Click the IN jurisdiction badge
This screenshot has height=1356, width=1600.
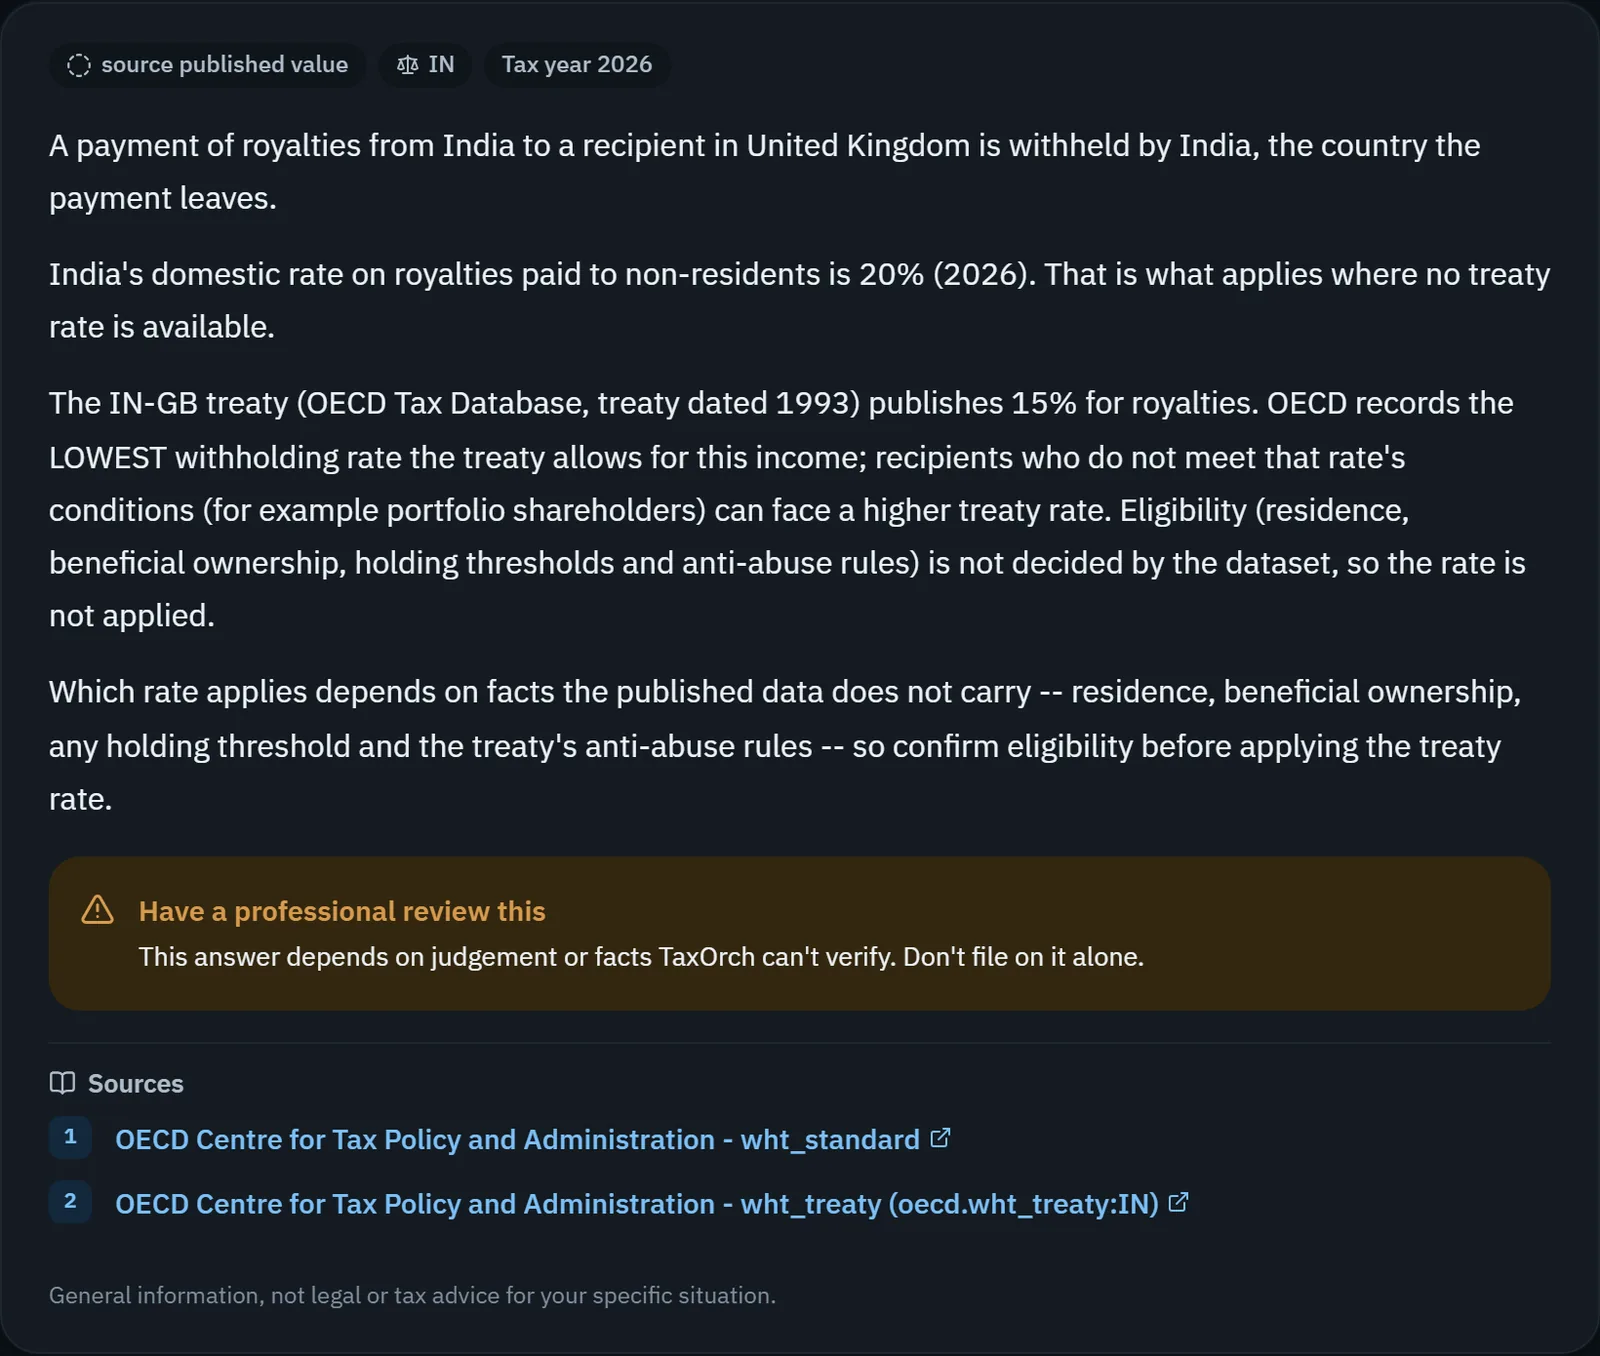pos(425,65)
